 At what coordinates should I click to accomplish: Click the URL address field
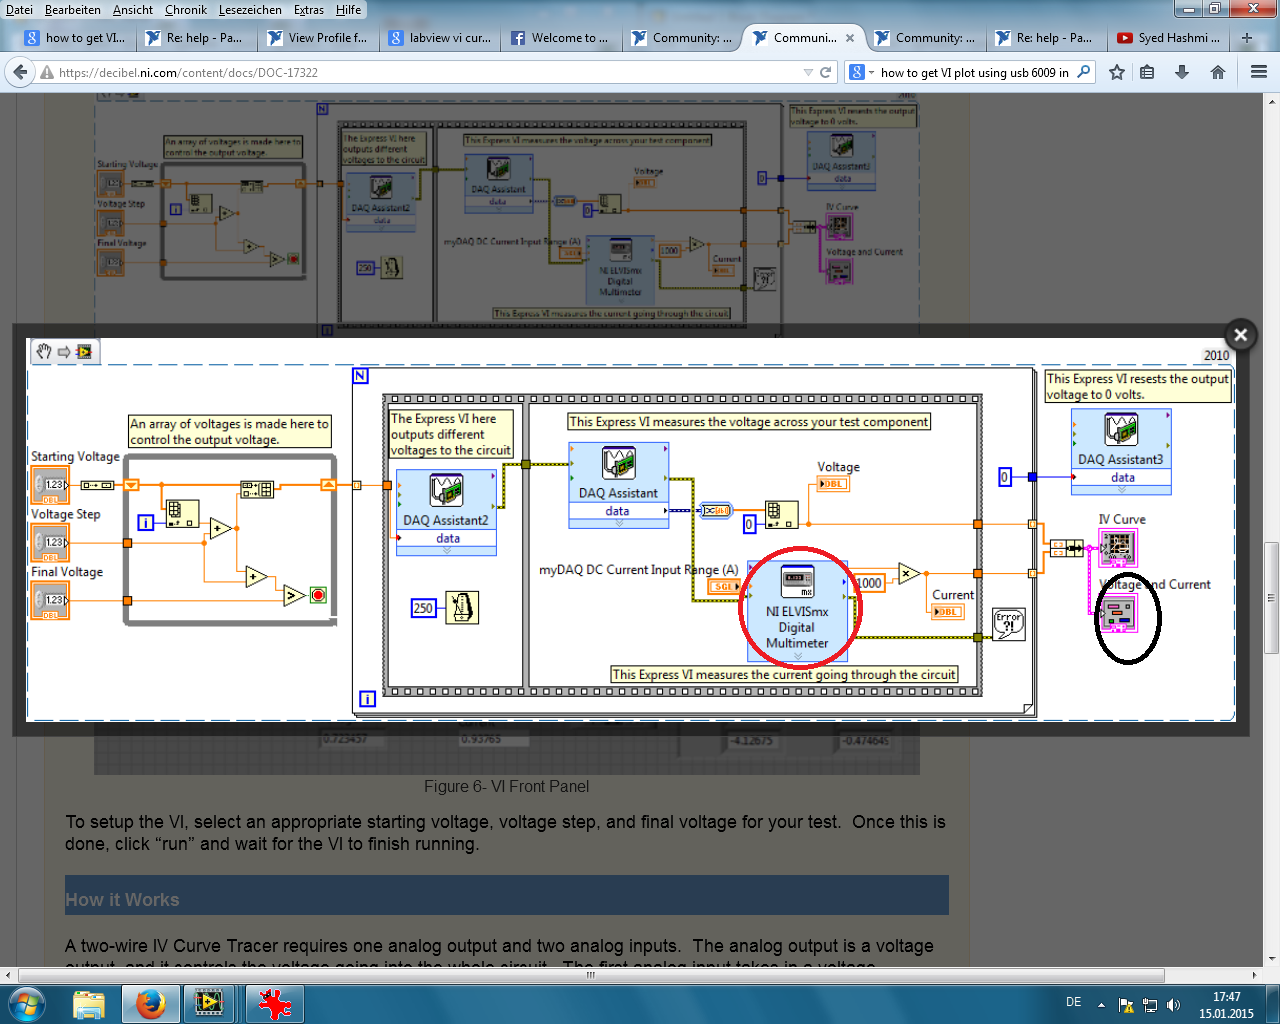tap(428, 72)
